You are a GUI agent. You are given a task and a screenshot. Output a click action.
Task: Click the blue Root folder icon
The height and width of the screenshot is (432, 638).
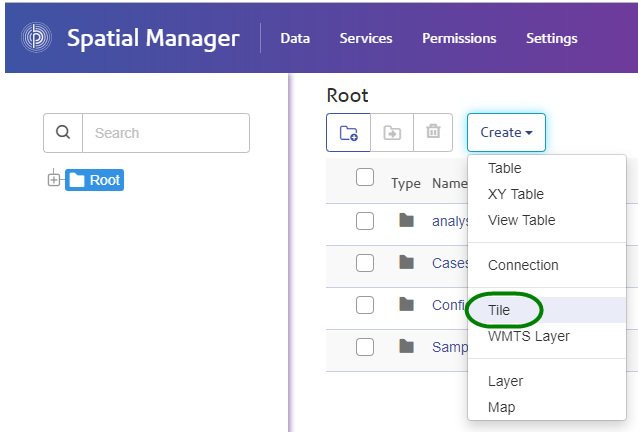pyautogui.click(x=77, y=181)
